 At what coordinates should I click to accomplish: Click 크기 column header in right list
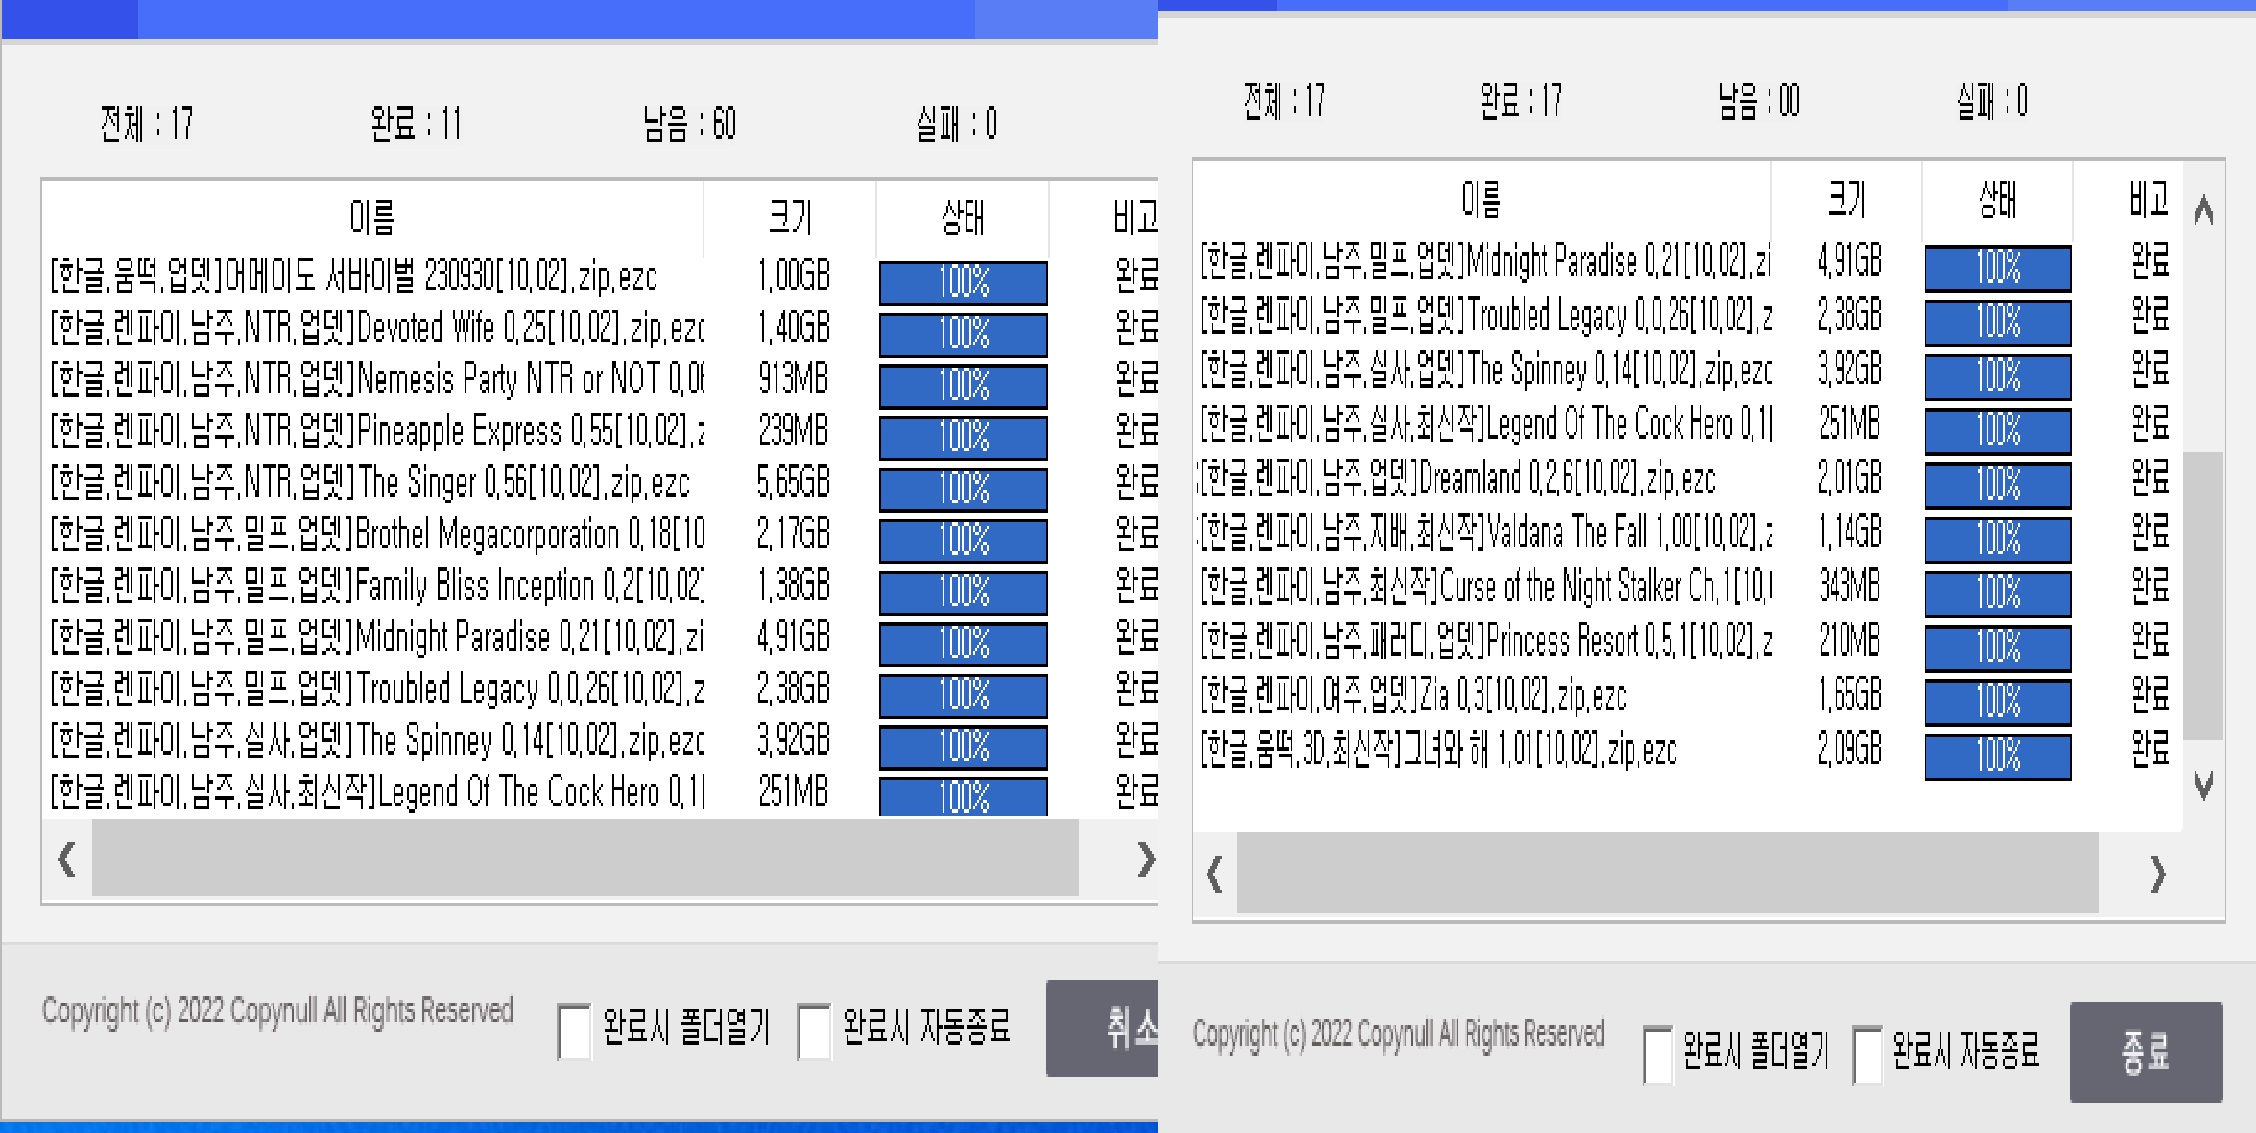[x=1846, y=200]
